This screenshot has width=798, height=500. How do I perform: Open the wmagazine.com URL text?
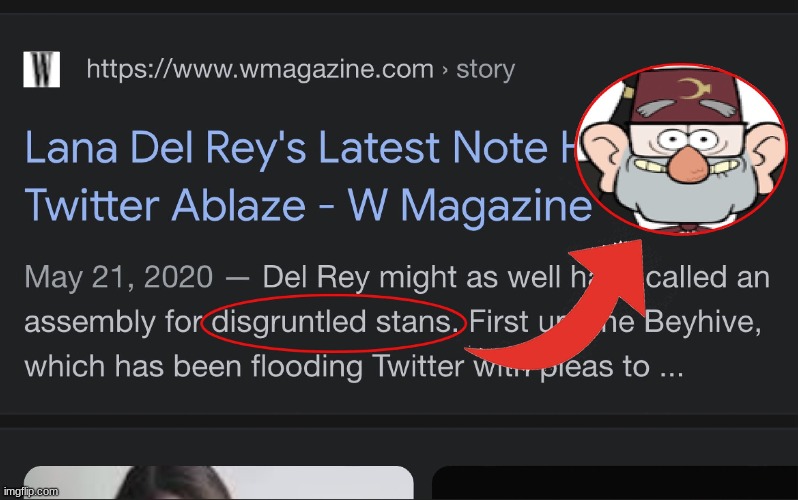coord(260,69)
